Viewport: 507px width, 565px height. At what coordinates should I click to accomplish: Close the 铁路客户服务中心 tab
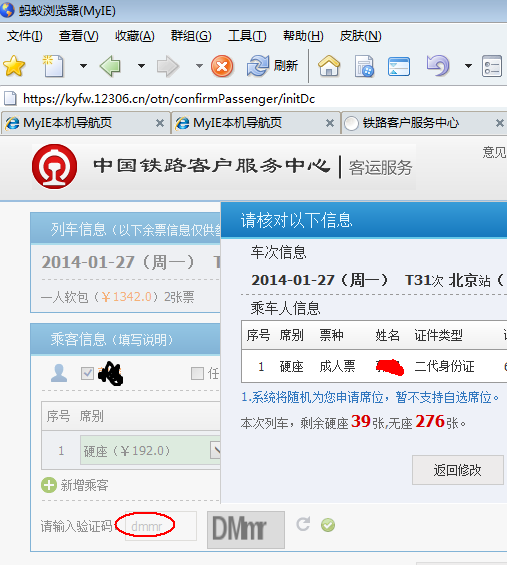point(500,124)
